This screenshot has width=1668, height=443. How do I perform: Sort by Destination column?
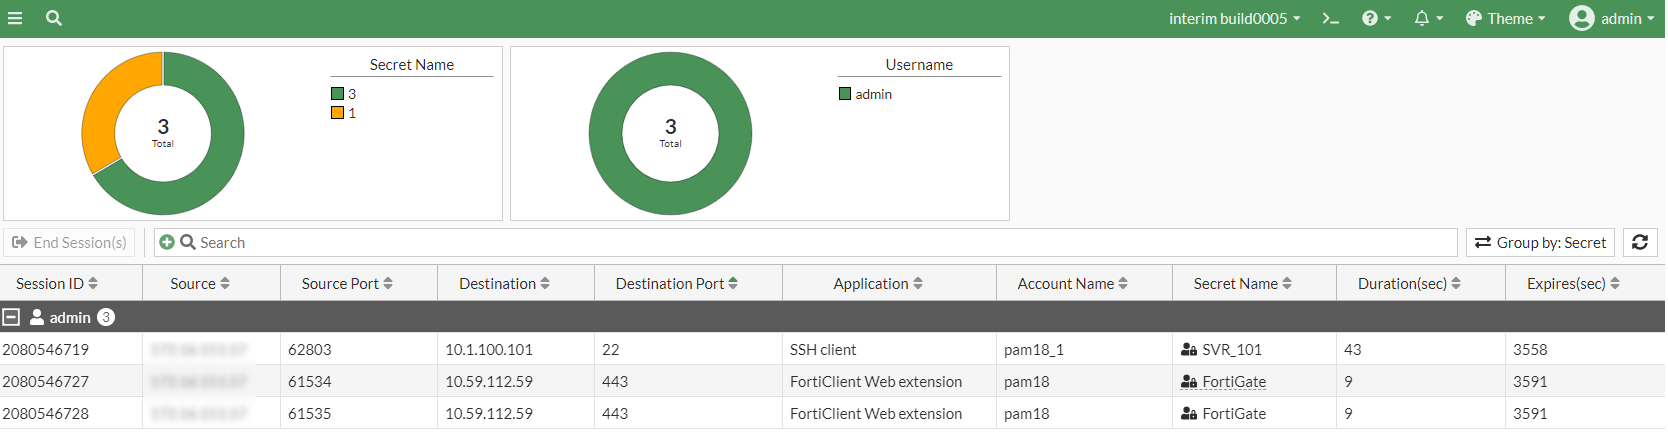504,283
